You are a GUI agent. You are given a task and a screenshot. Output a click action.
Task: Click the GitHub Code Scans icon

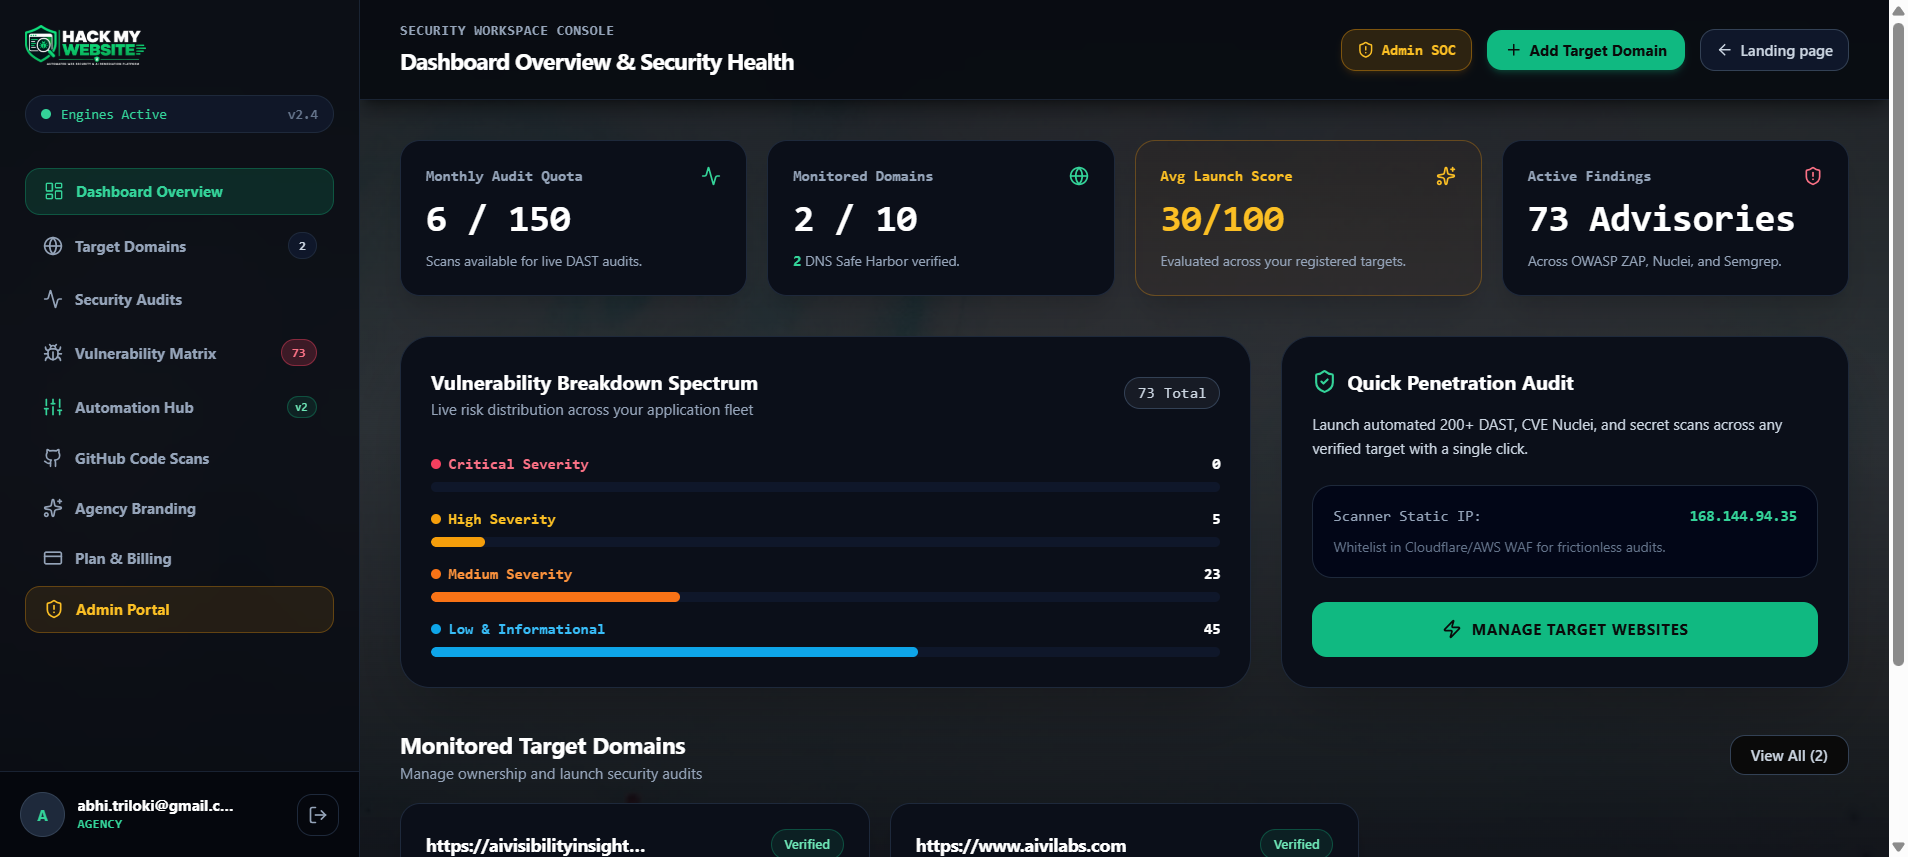coord(53,458)
